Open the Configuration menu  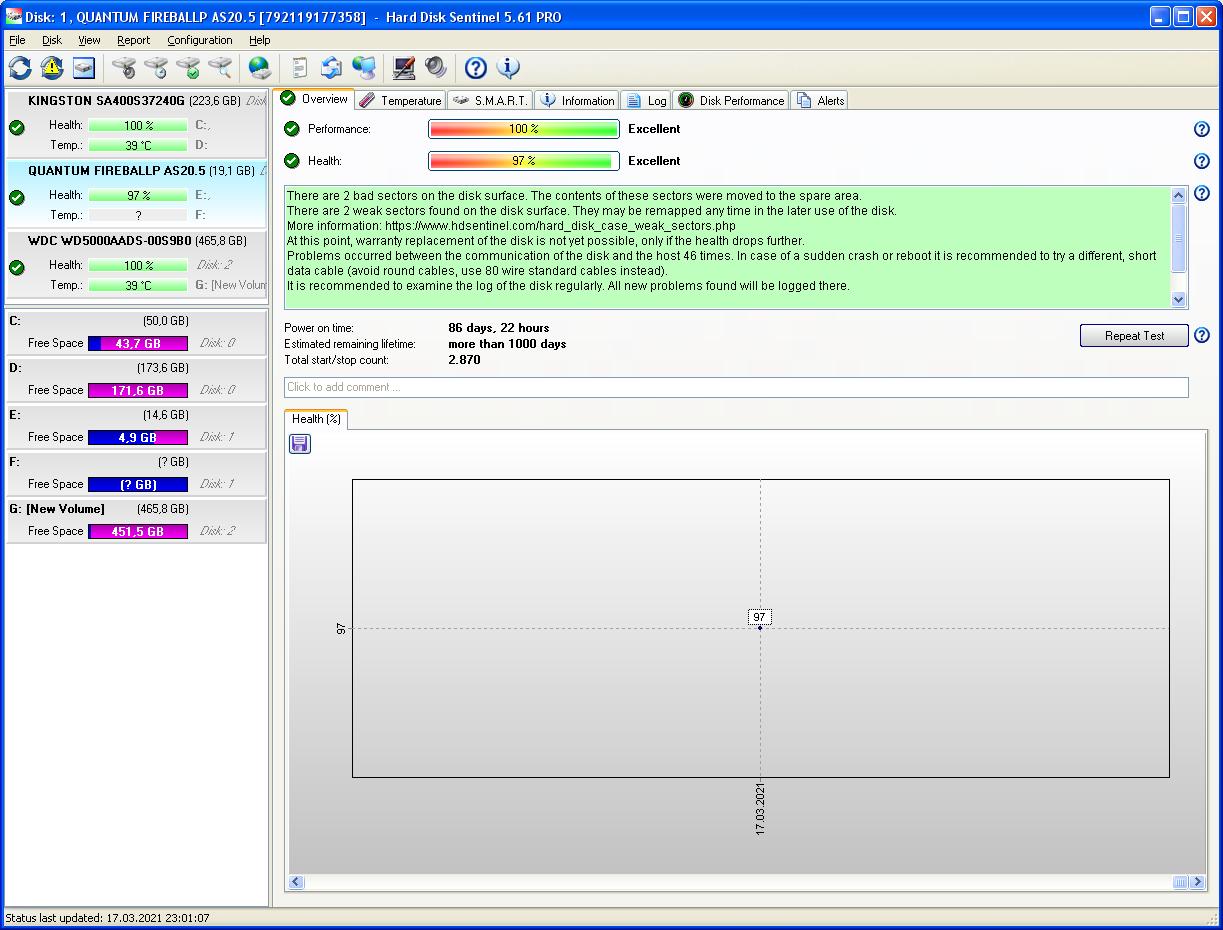[200, 40]
